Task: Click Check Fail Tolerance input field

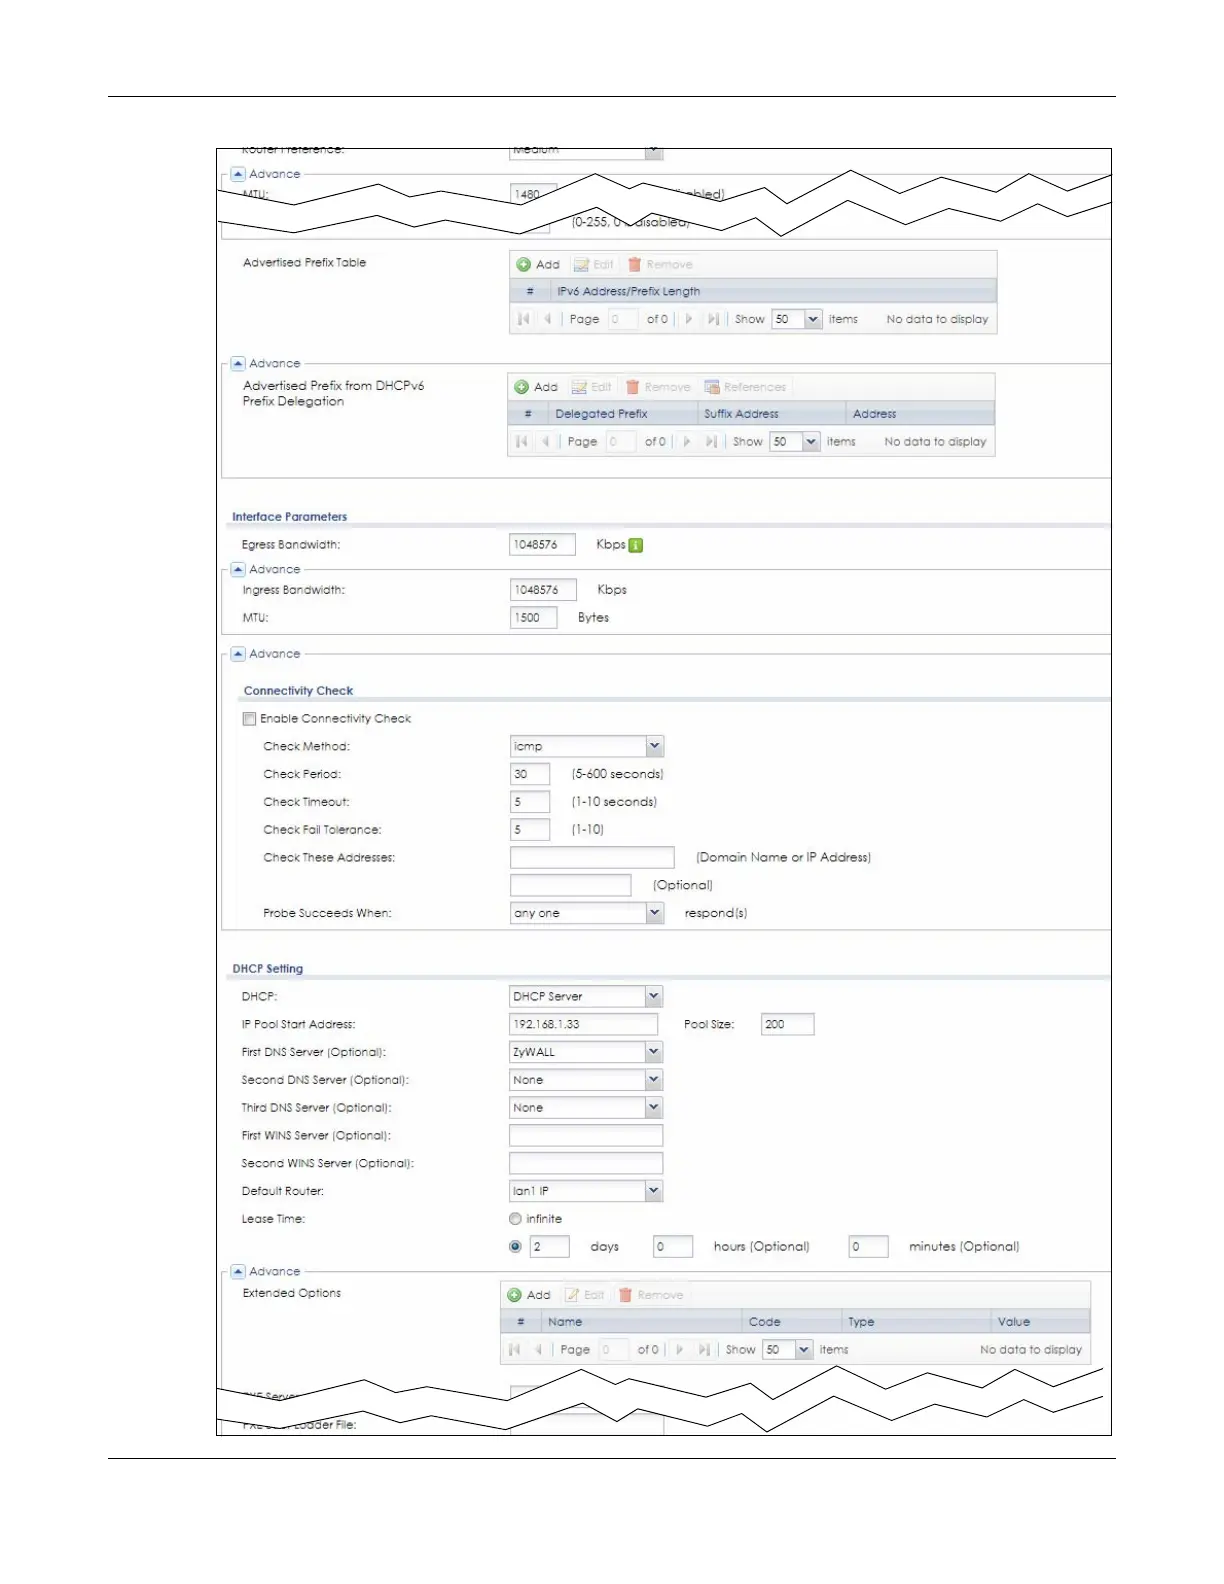Action: click(x=530, y=830)
